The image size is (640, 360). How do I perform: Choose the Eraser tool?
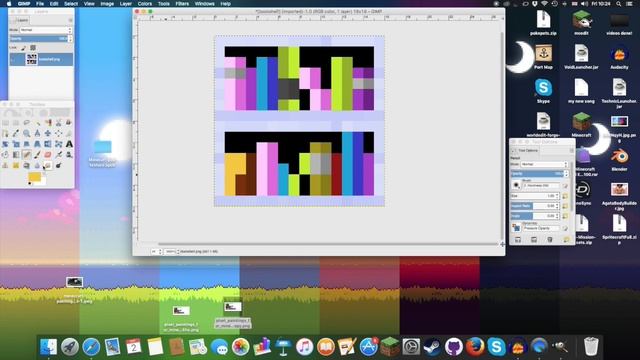pos(48,154)
